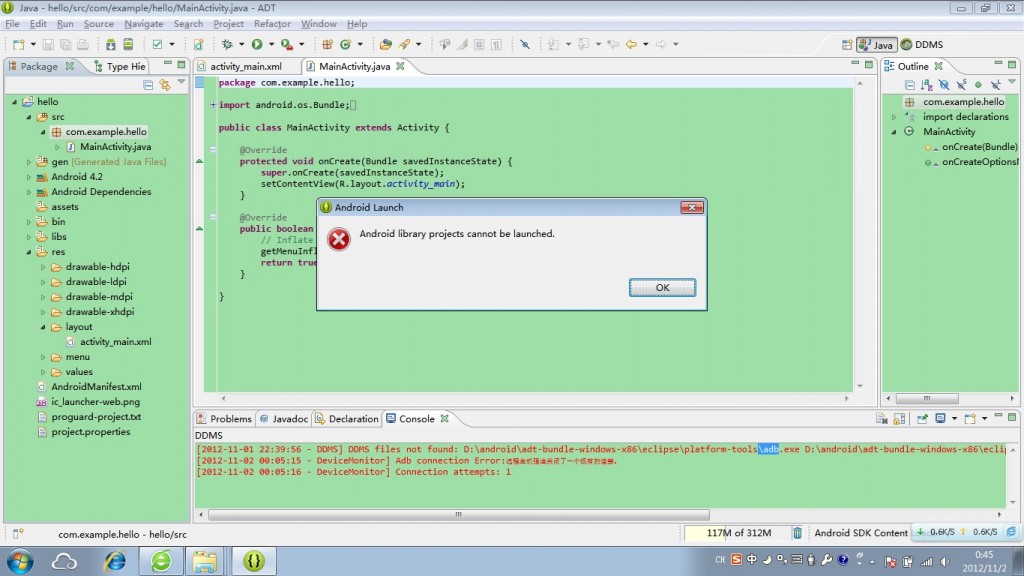
Task: Toggle Hide Static Members in Outline
Action: pyautogui.click(x=961, y=85)
